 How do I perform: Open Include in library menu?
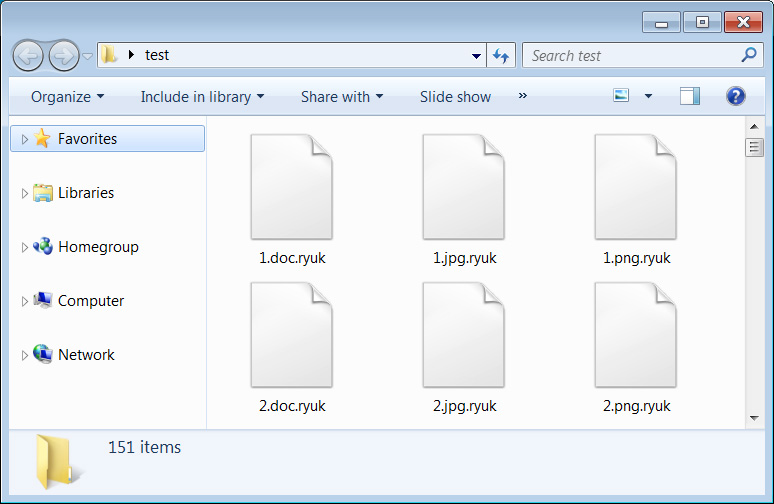(202, 97)
